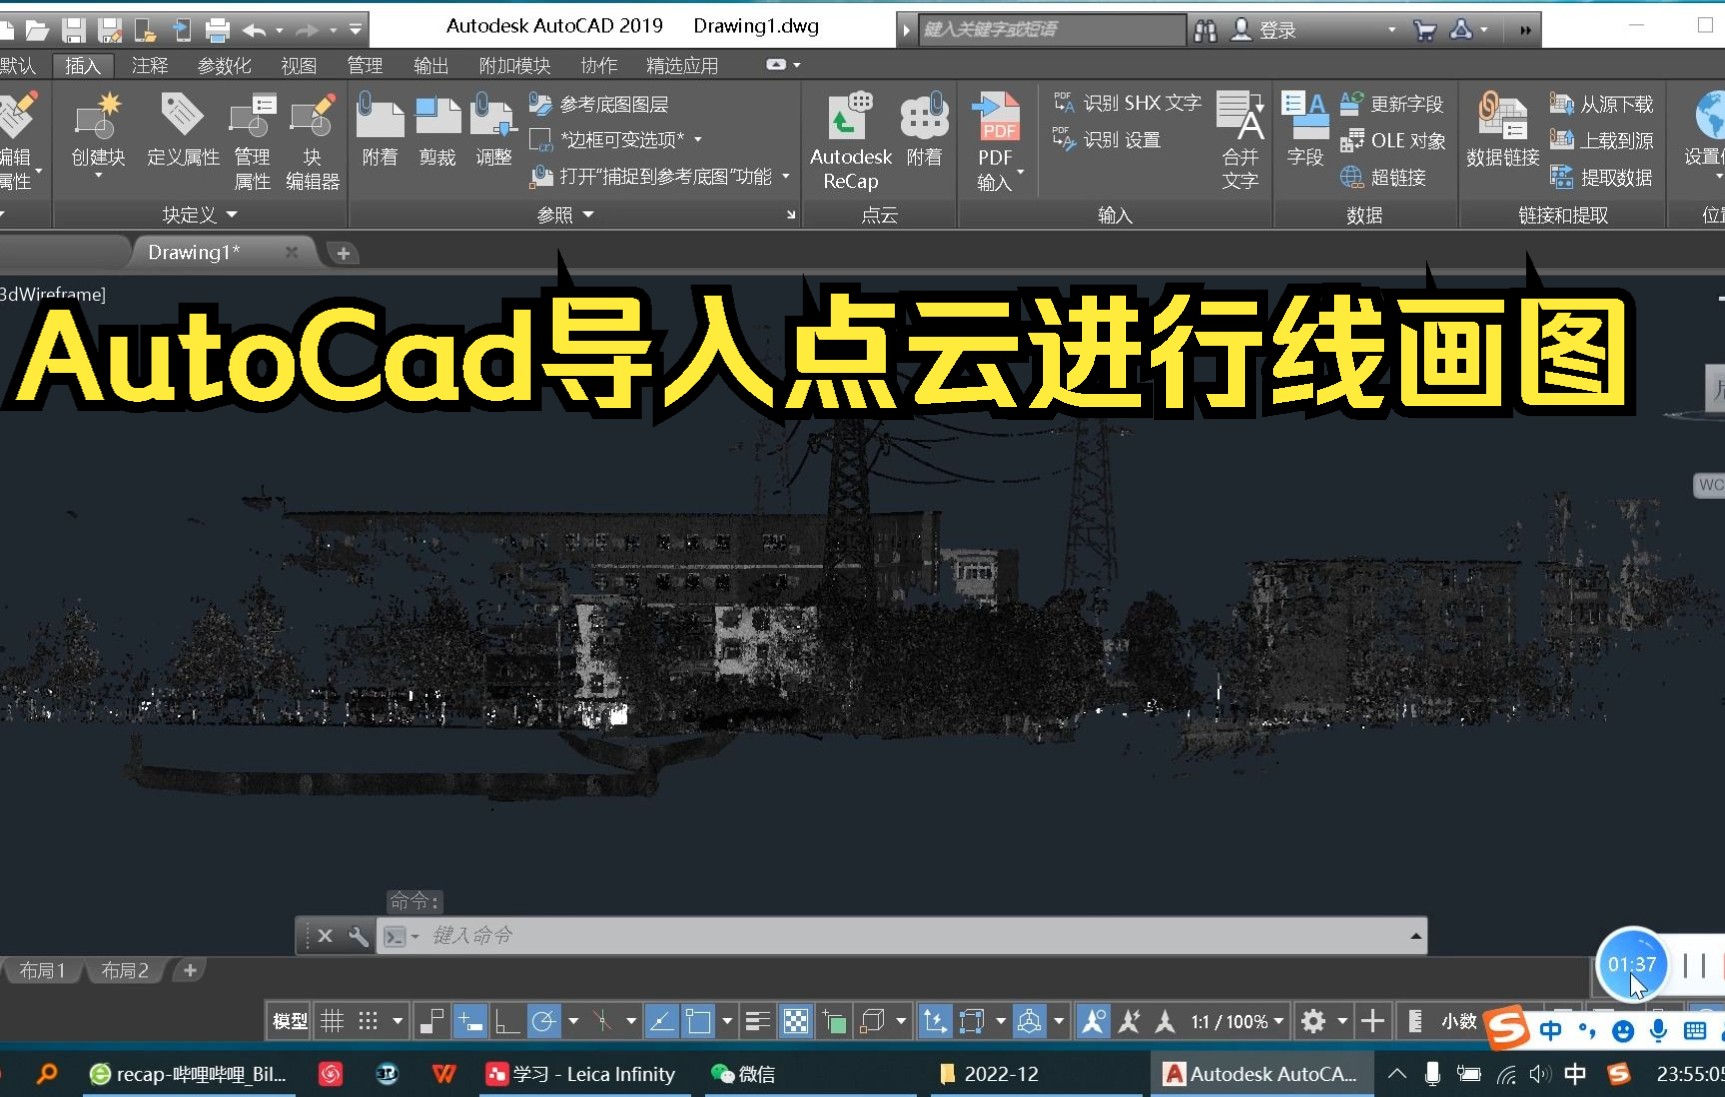The height and width of the screenshot is (1097, 1725).
Task: Click Extract Data (提取数据)
Action: tap(1601, 177)
